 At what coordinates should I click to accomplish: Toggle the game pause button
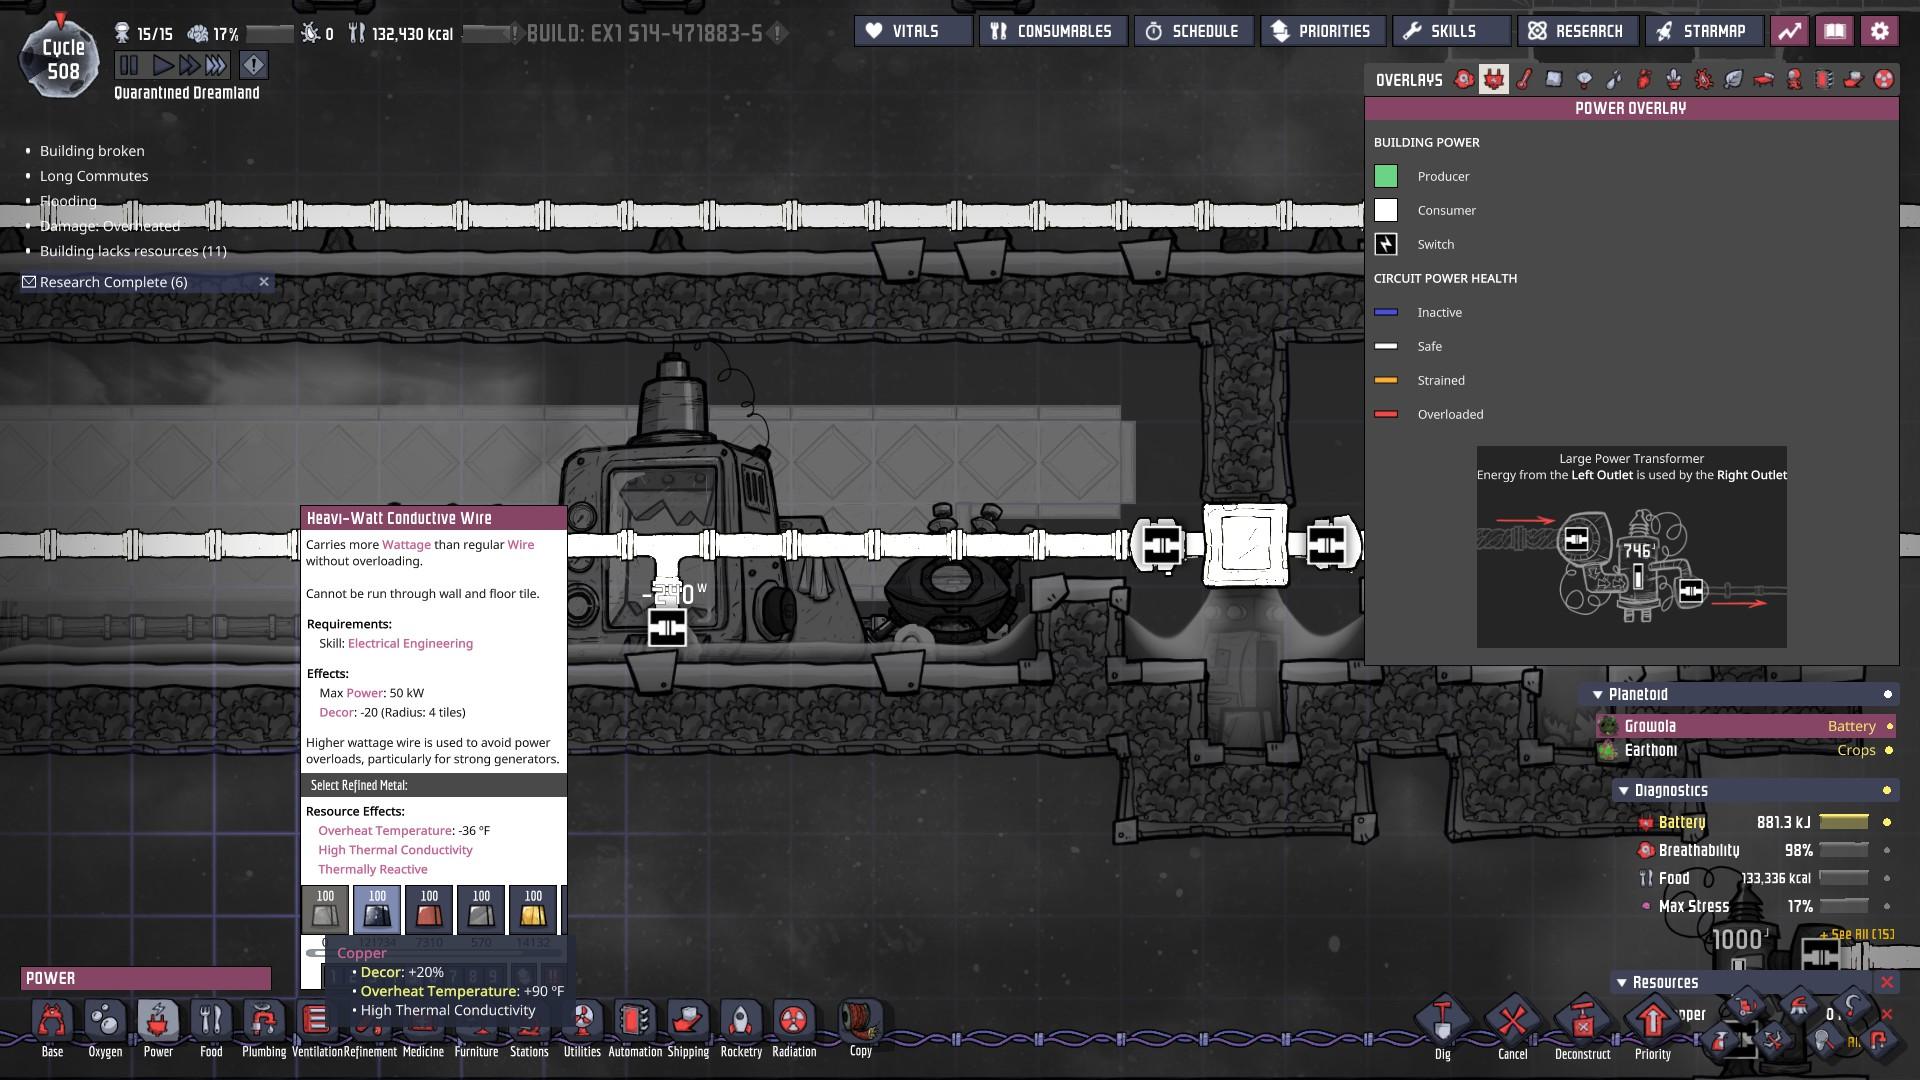click(129, 66)
